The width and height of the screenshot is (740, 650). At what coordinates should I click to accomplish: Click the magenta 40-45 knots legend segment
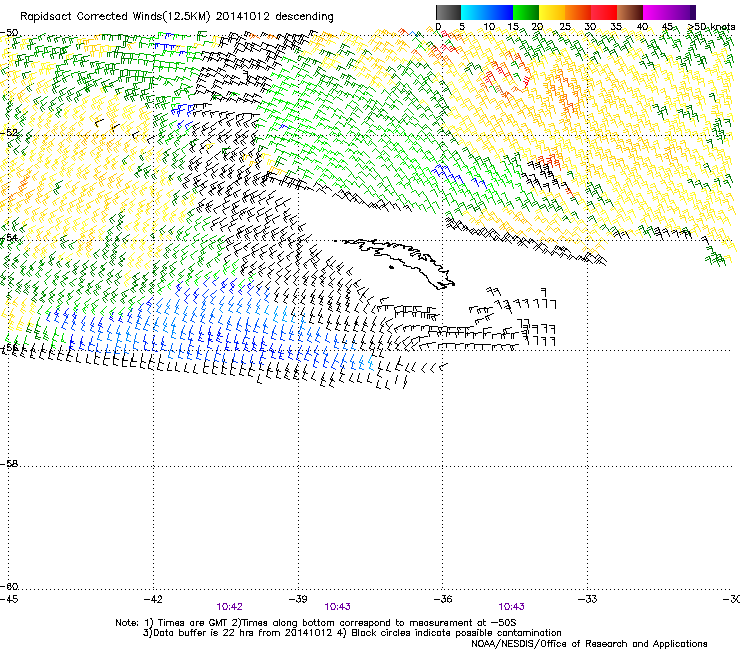click(x=656, y=12)
